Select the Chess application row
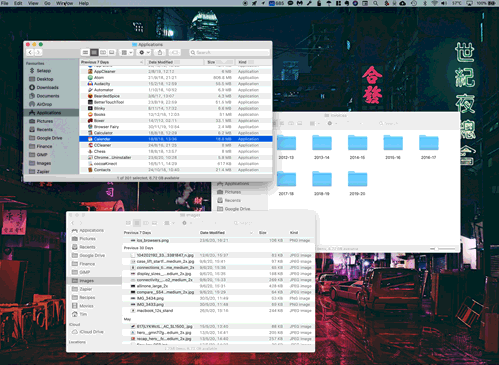This screenshot has width=499, height=365. 176,151
